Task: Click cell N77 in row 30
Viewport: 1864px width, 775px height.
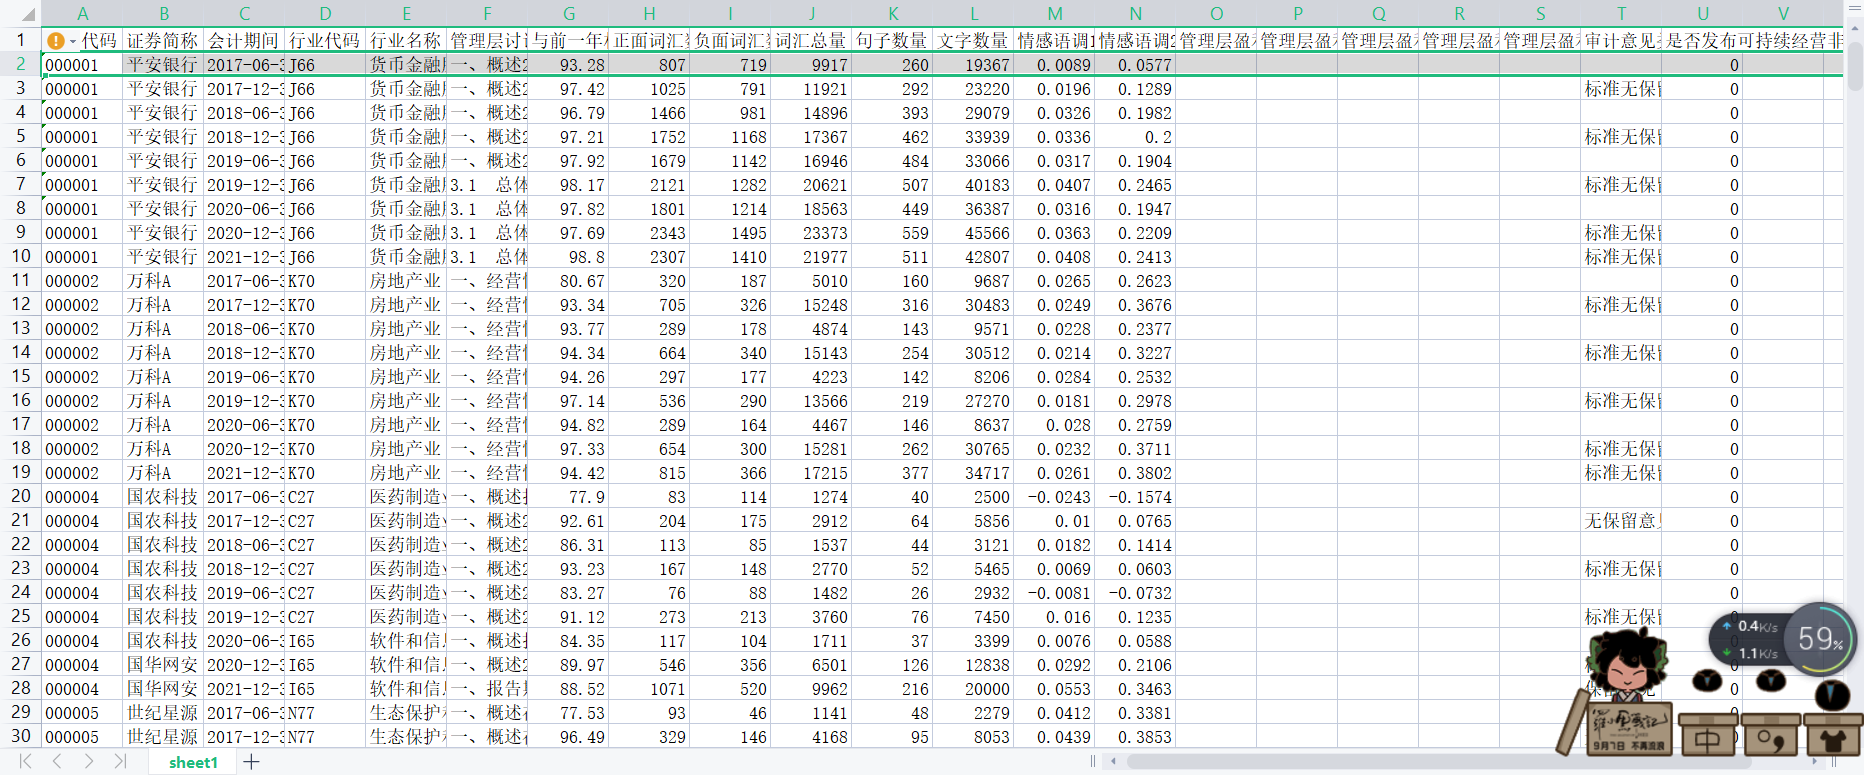Action: (326, 737)
